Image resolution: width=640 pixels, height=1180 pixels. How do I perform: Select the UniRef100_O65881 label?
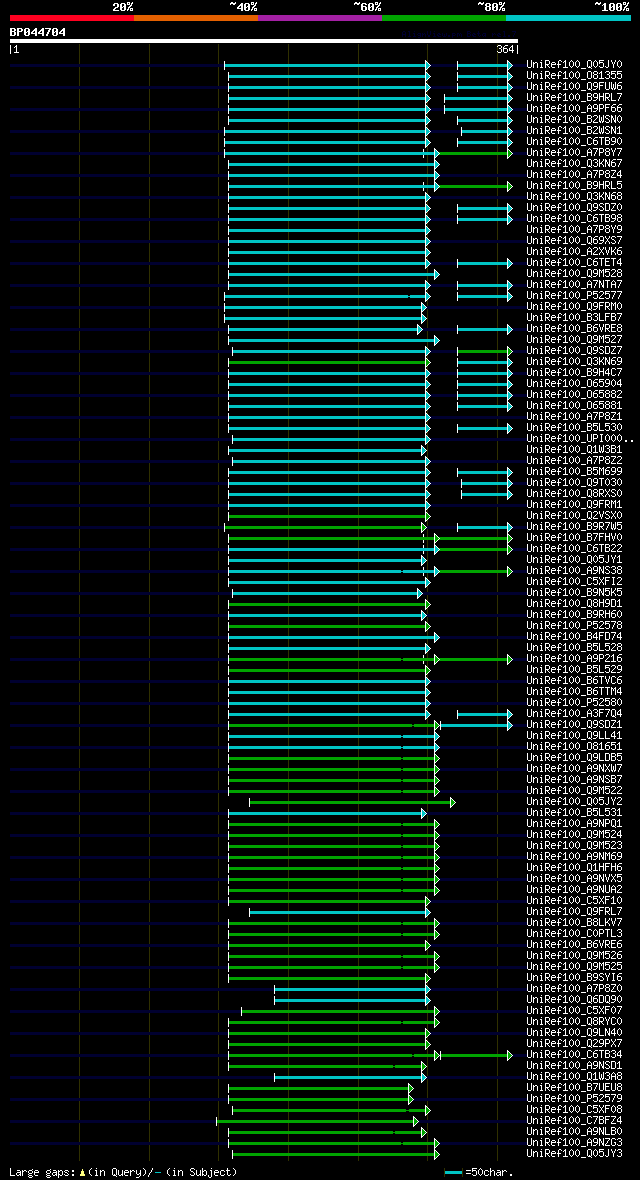pyautogui.click(x=574, y=406)
